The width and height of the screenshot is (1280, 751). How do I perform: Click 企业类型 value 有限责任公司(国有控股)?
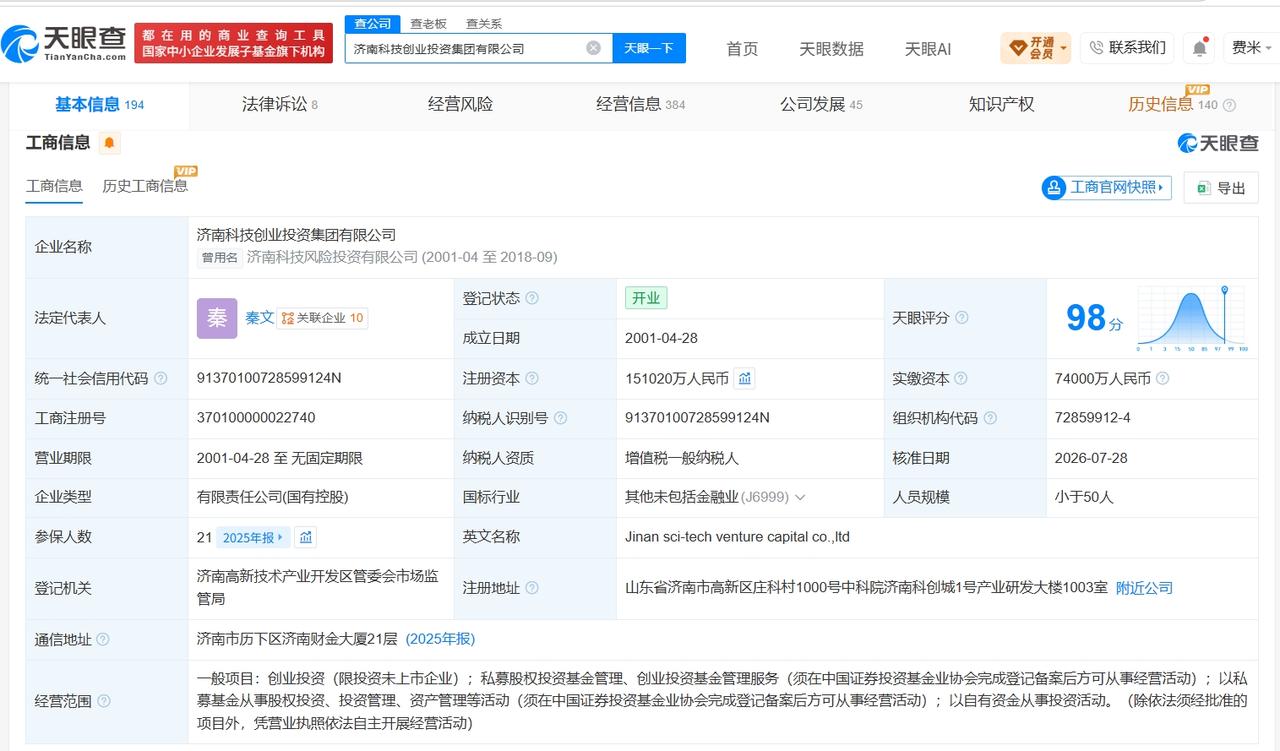tap(272, 497)
